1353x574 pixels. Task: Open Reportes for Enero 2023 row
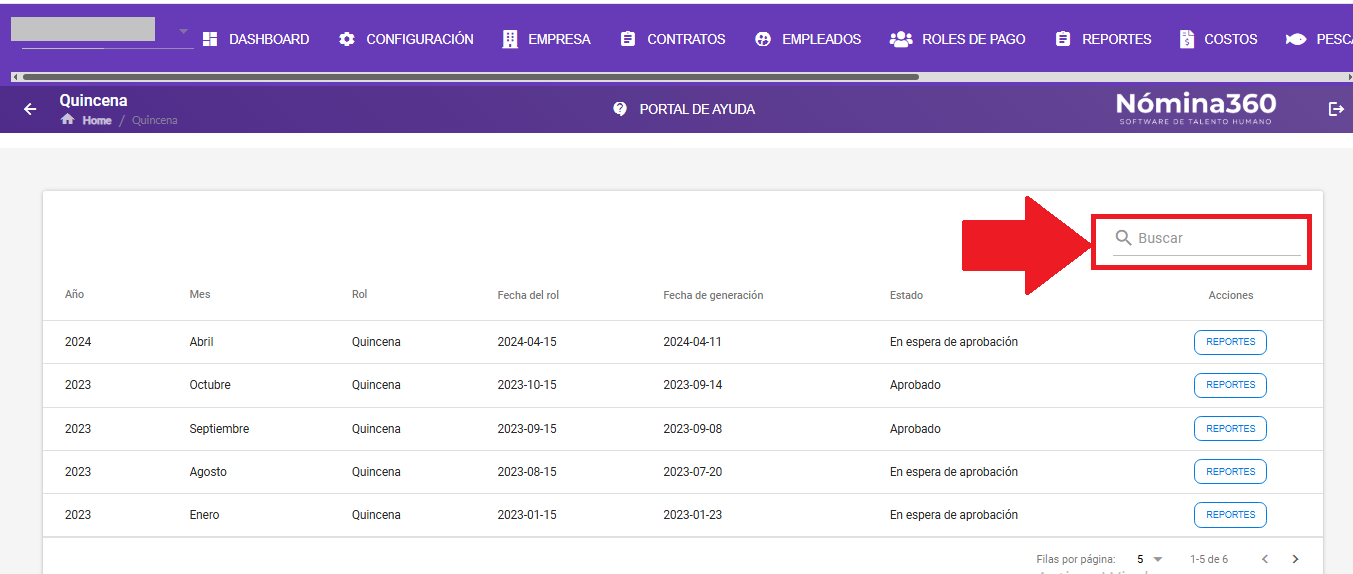coord(1230,515)
